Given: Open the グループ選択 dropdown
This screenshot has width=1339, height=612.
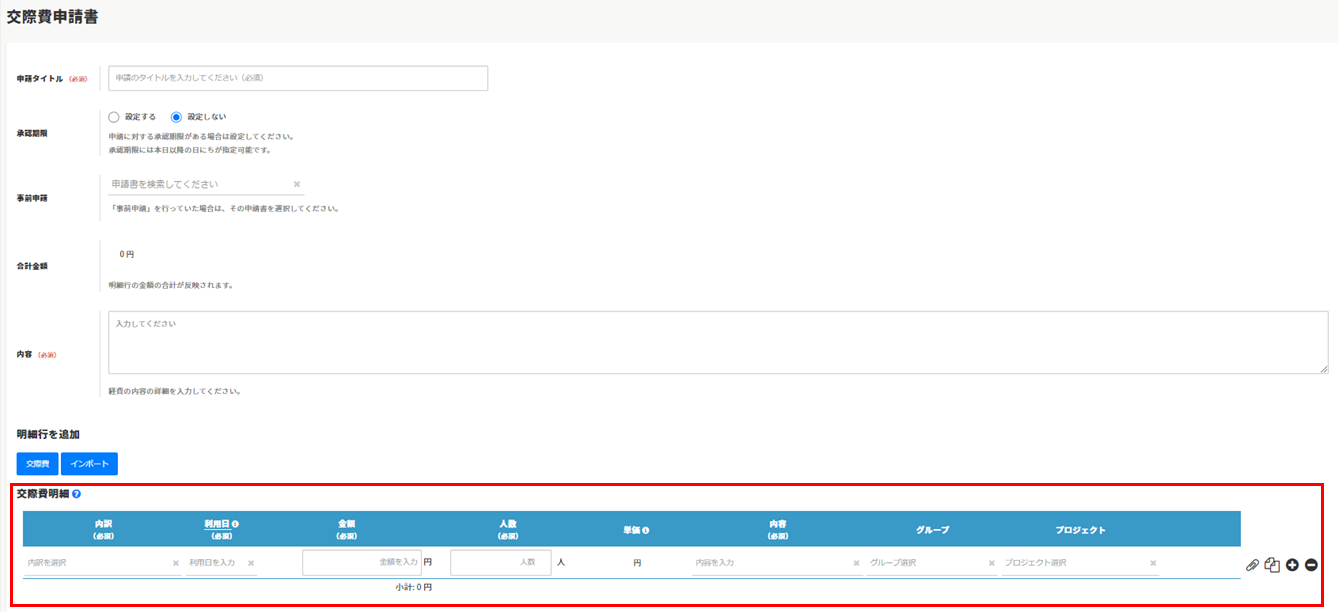Looking at the screenshot, I should [x=925, y=563].
